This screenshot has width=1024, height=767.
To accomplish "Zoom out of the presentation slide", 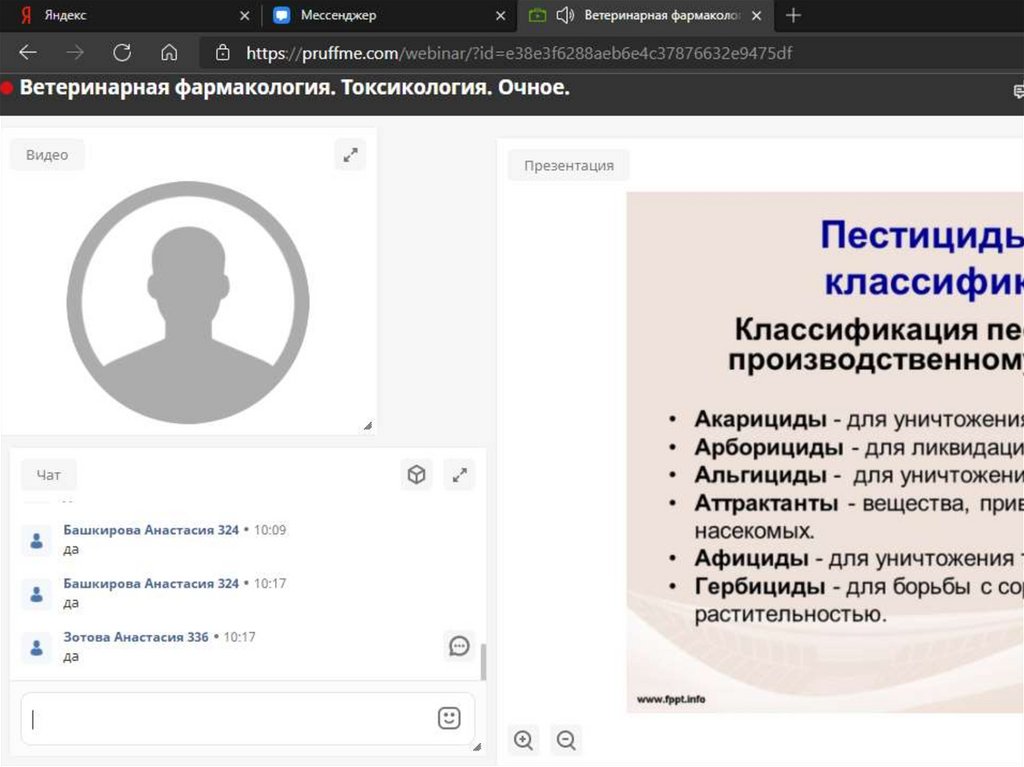I will point(566,740).
